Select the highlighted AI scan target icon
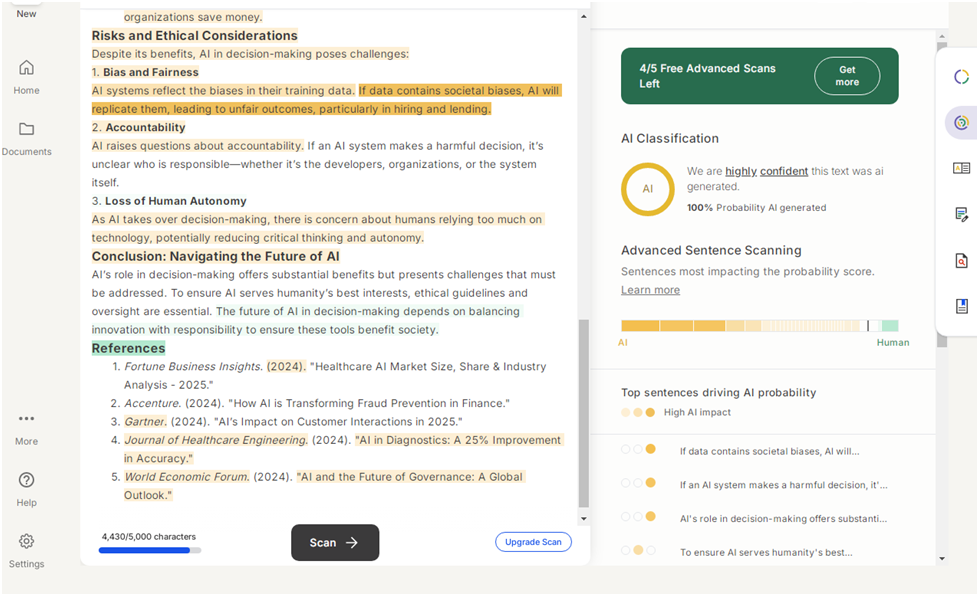 coord(961,122)
